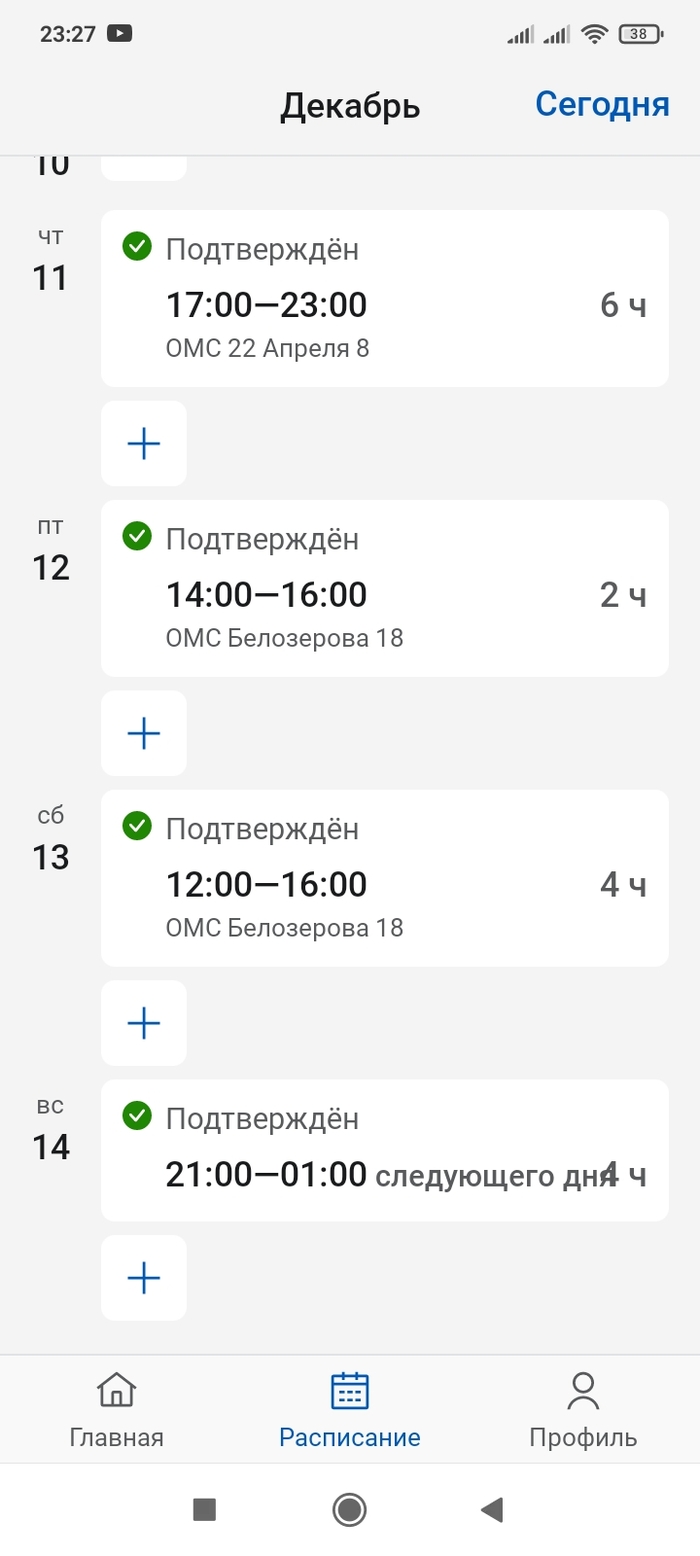Open the 14:00—16:00 shift on Friday
This screenshot has height=1556, width=700.
(x=384, y=589)
